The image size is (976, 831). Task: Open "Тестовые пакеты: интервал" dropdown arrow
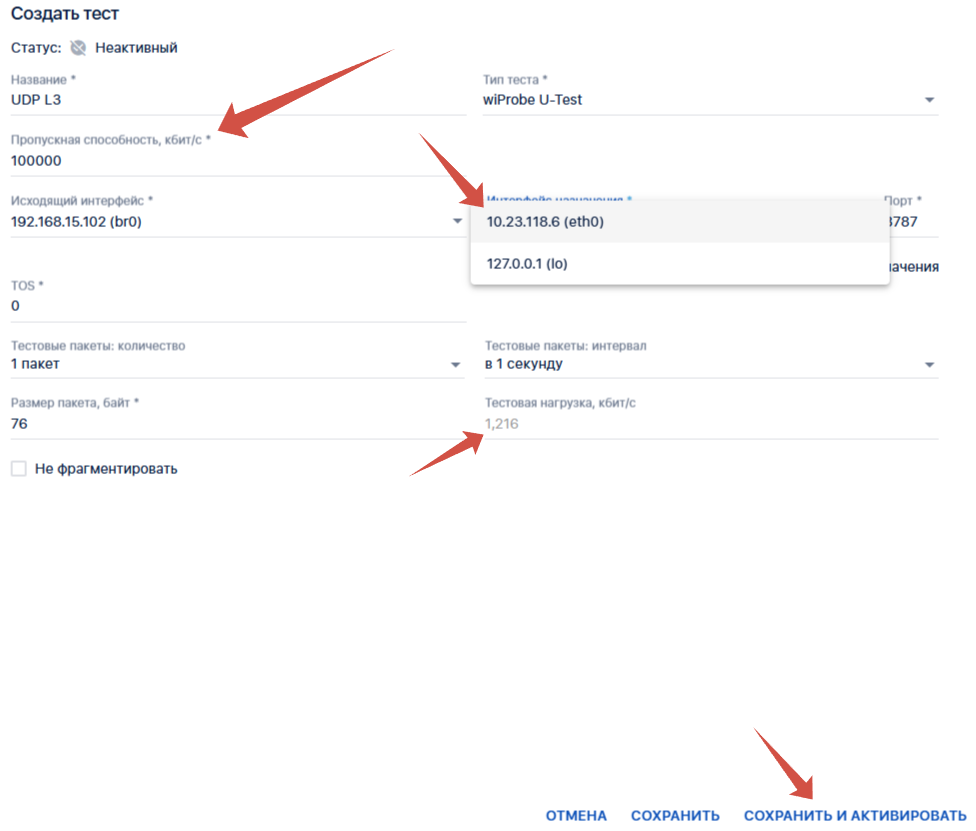pyautogui.click(x=929, y=365)
